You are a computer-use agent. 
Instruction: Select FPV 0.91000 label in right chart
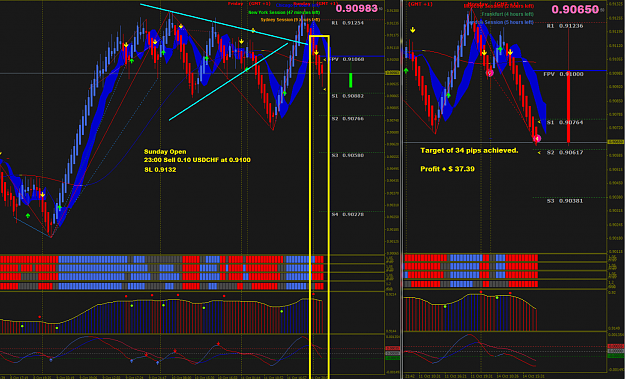click(564, 74)
